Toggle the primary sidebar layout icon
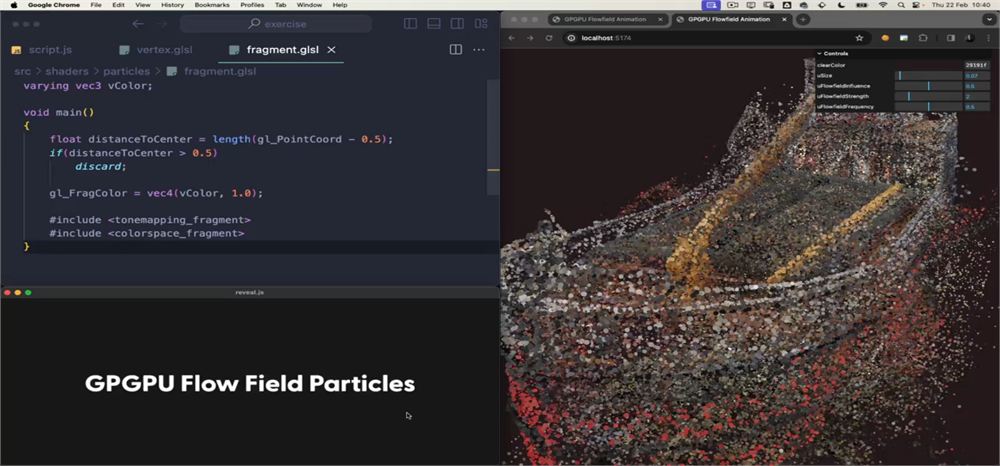The image size is (1000, 466). [x=411, y=24]
